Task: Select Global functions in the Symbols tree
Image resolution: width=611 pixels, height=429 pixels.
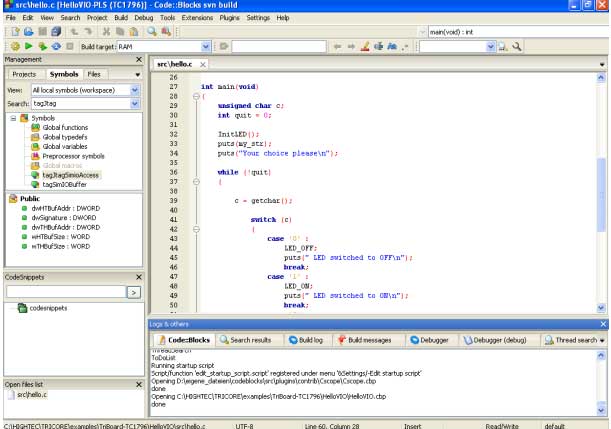Action: point(65,127)
